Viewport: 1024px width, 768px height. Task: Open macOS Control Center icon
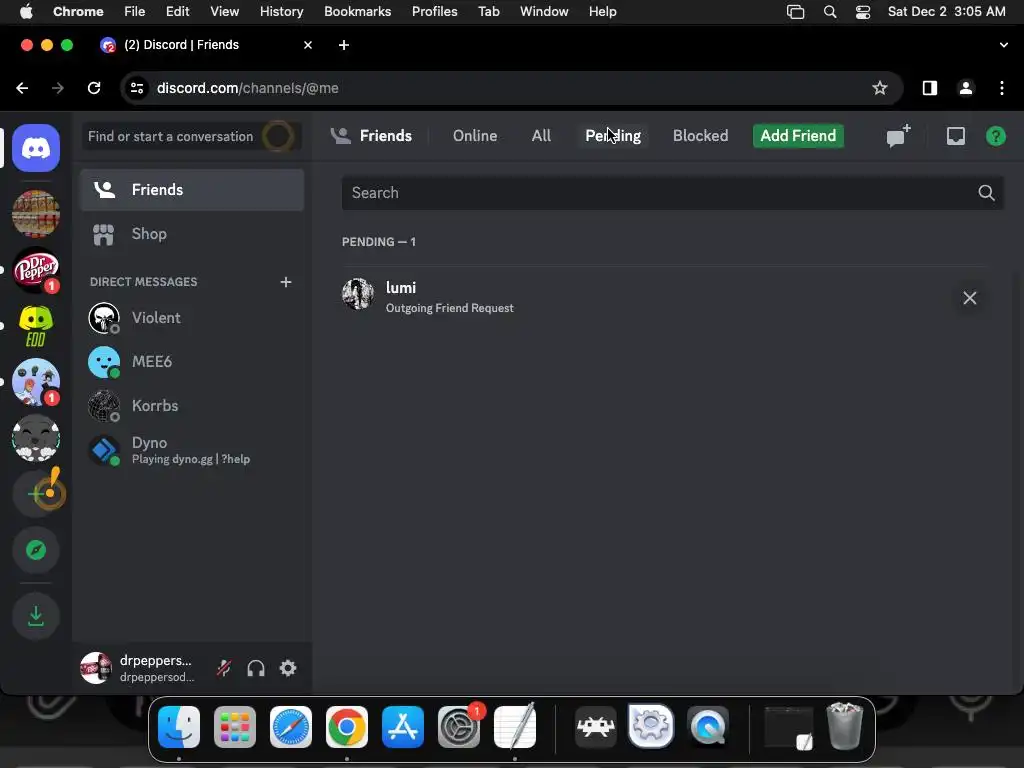pos(863,12)
